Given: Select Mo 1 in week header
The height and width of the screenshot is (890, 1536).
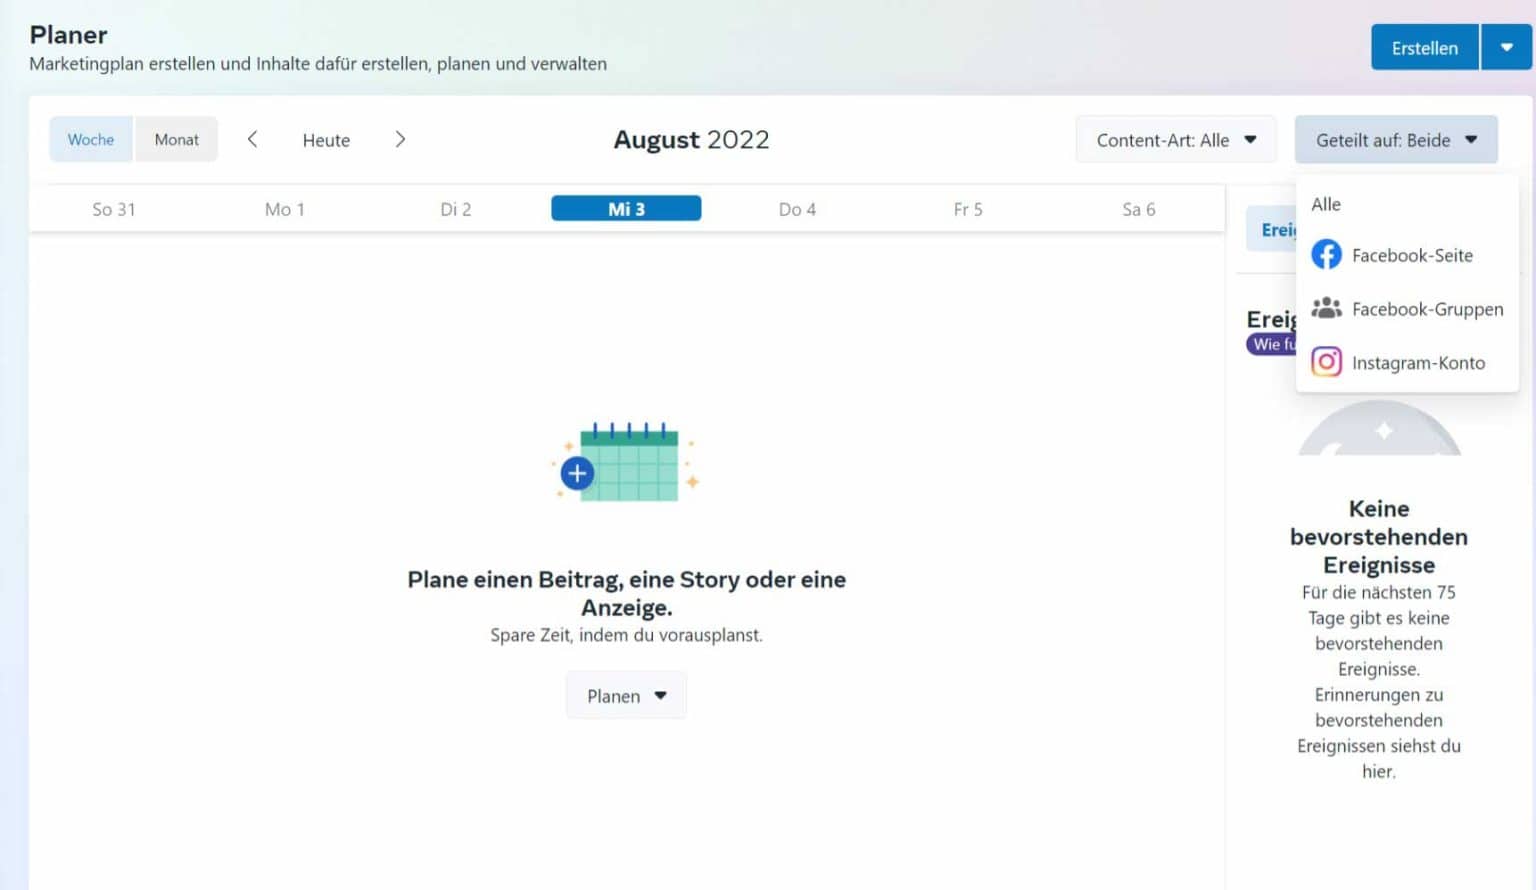Looking at the screenshot, I should [284, 209].
